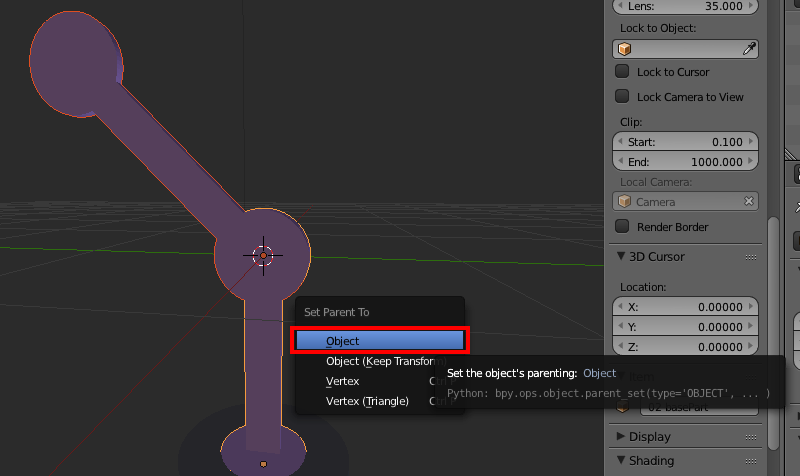Enable Render Border checkbox
800x476 pixels.
point(622,226)
